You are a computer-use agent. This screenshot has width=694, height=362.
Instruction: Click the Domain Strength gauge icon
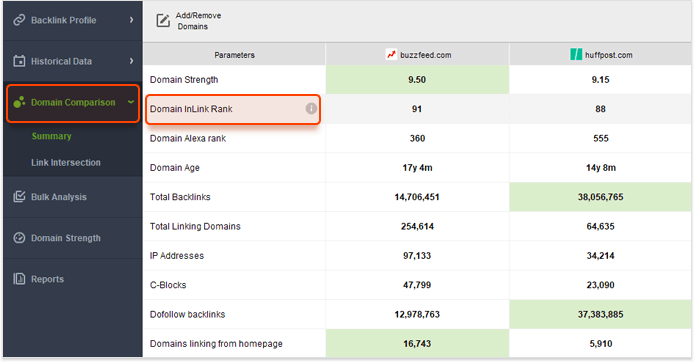(19, 238)
